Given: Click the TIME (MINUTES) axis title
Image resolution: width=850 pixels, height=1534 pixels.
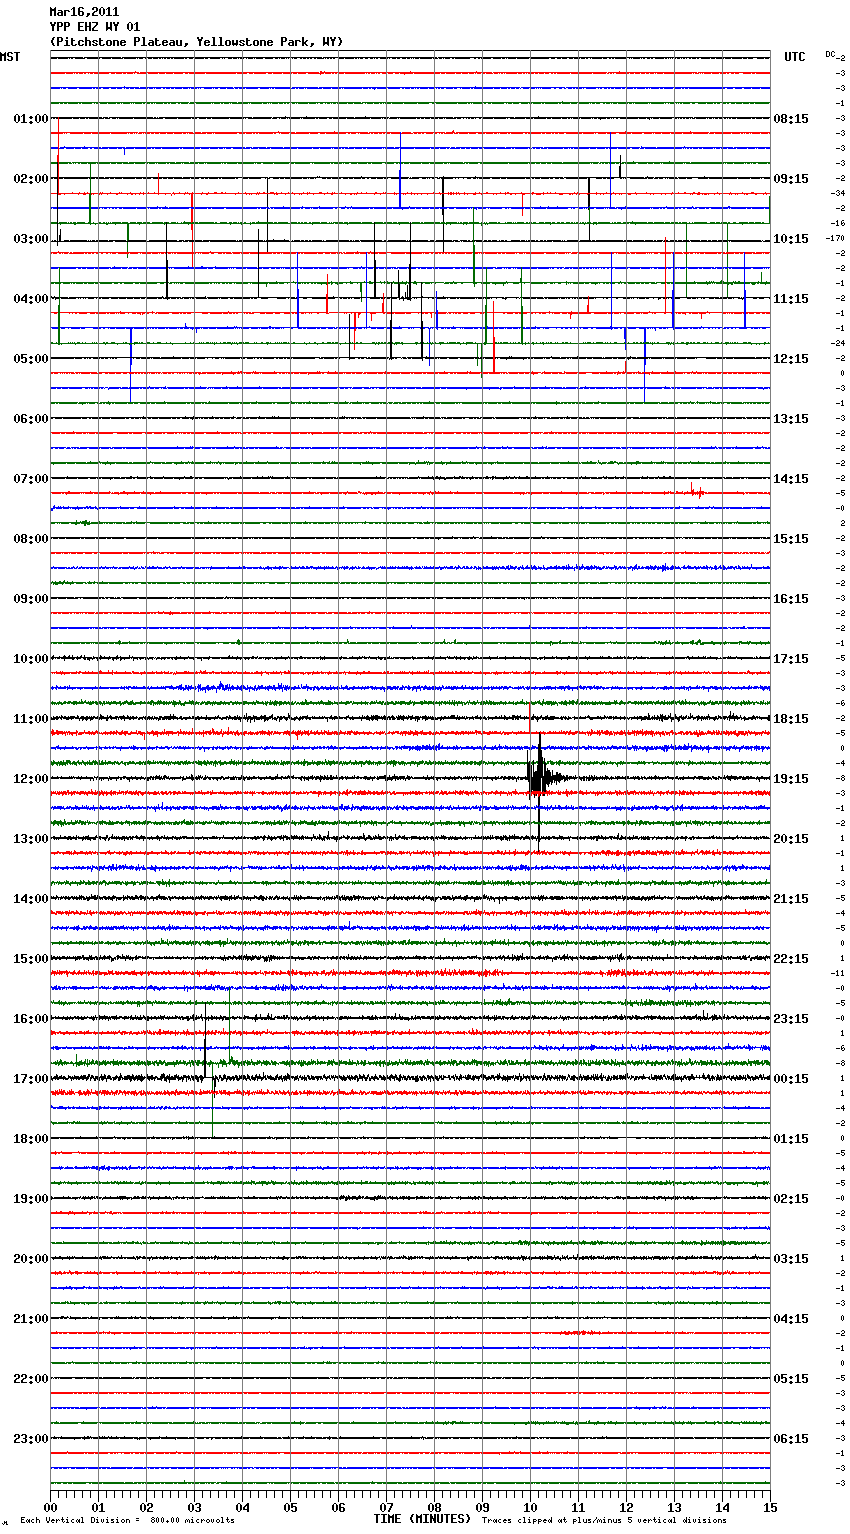Looking at the screenshot, I should click(x=422, y=1519).
